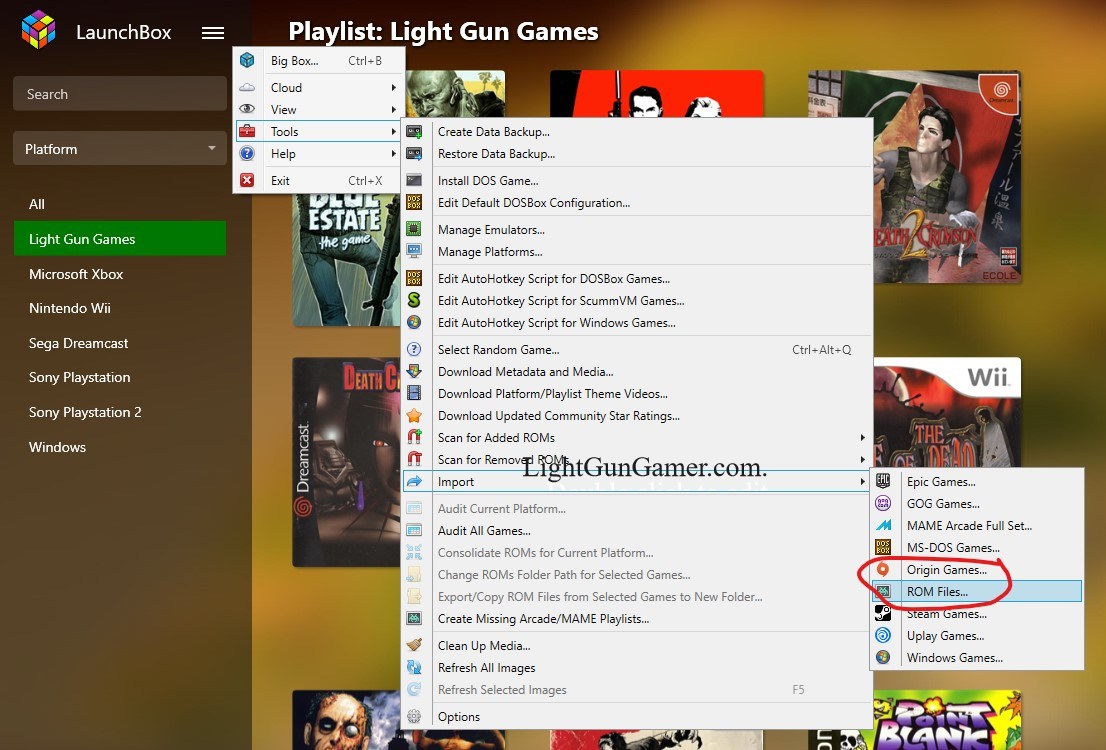Open the Platform dropdown

(x=120, y=149)
